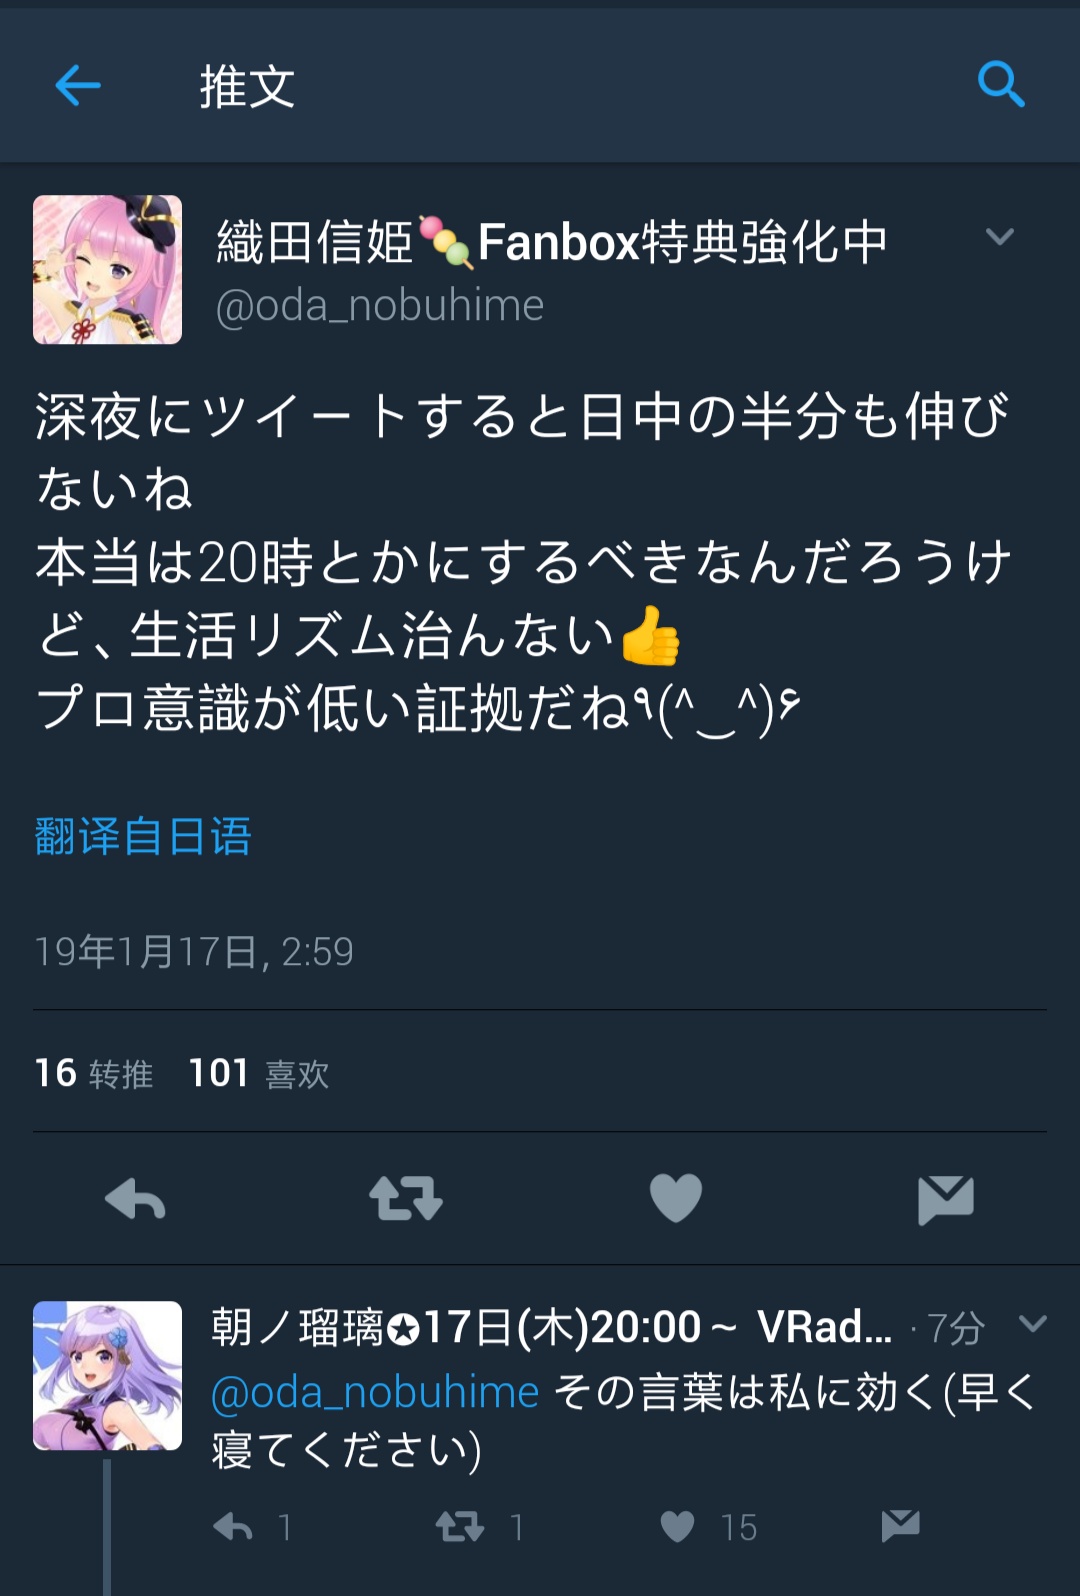Reply to the main tweet
The height and width of the screenshot is (1596, 1080).
pos(135,1198)
